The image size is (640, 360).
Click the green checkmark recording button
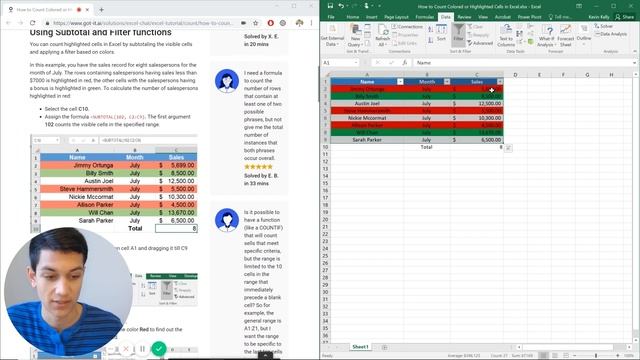[158, 348]
